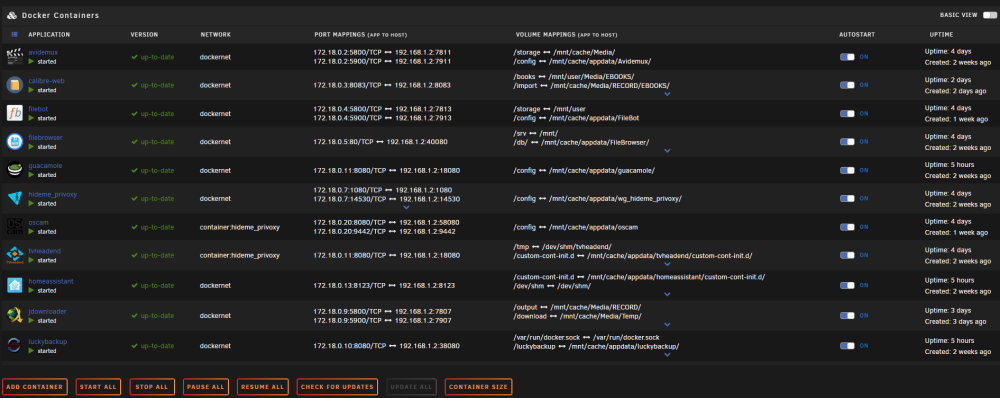Expand homeassistant volume mappings chevron
The image size is (1000, 398).
(667, 294)
